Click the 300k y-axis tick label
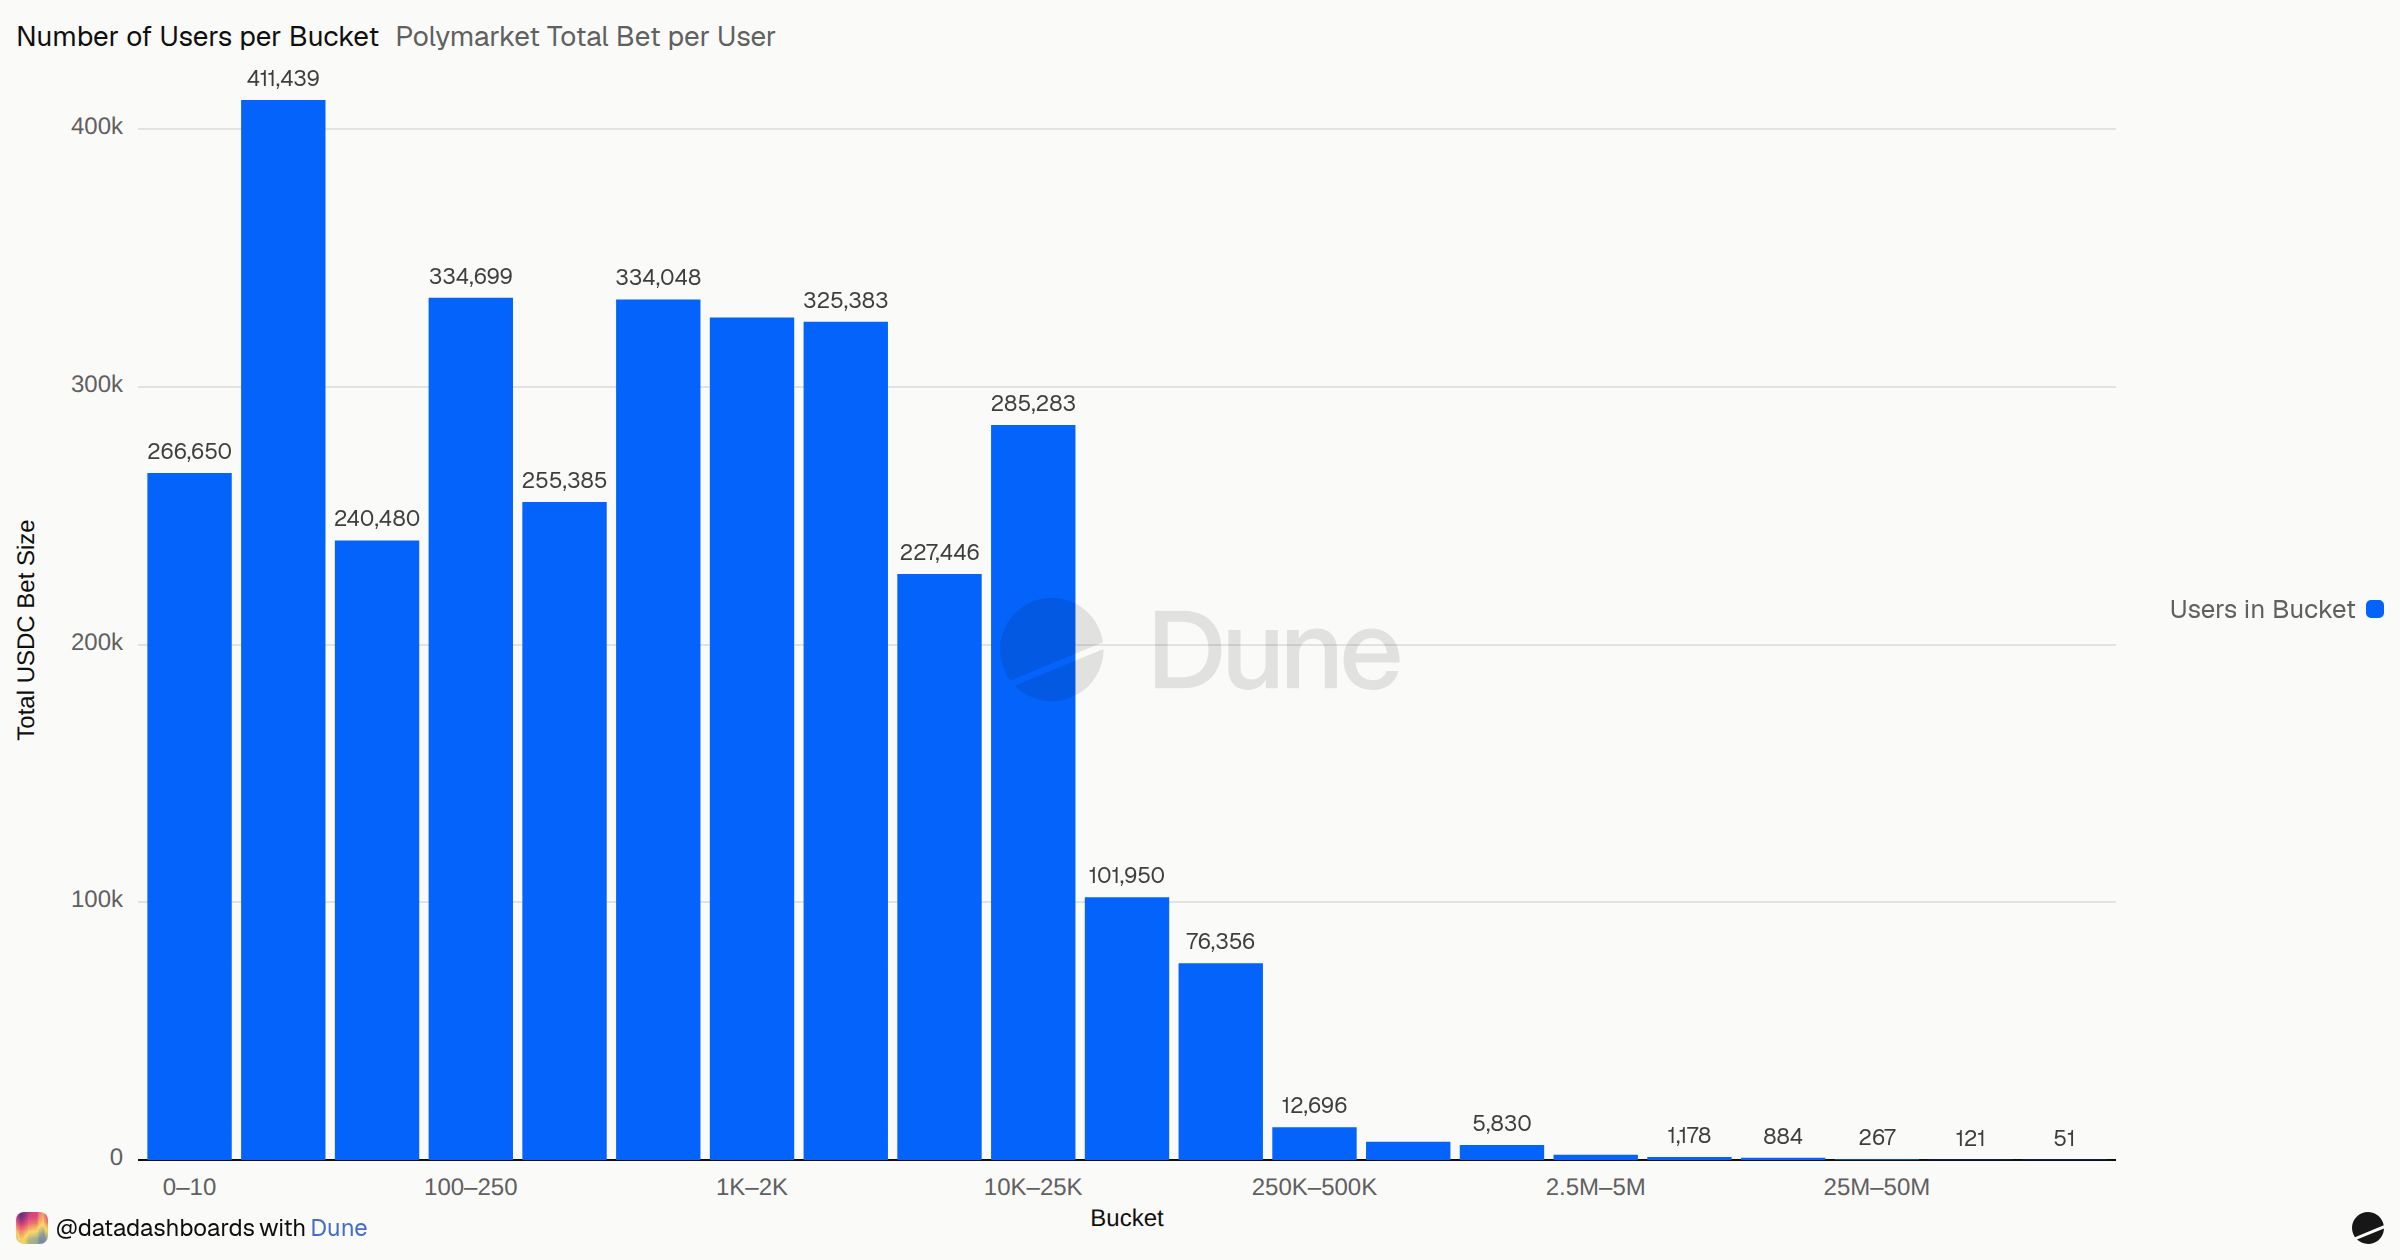2400x1260 pixels. pyautogui.click(x=97, y=384)
